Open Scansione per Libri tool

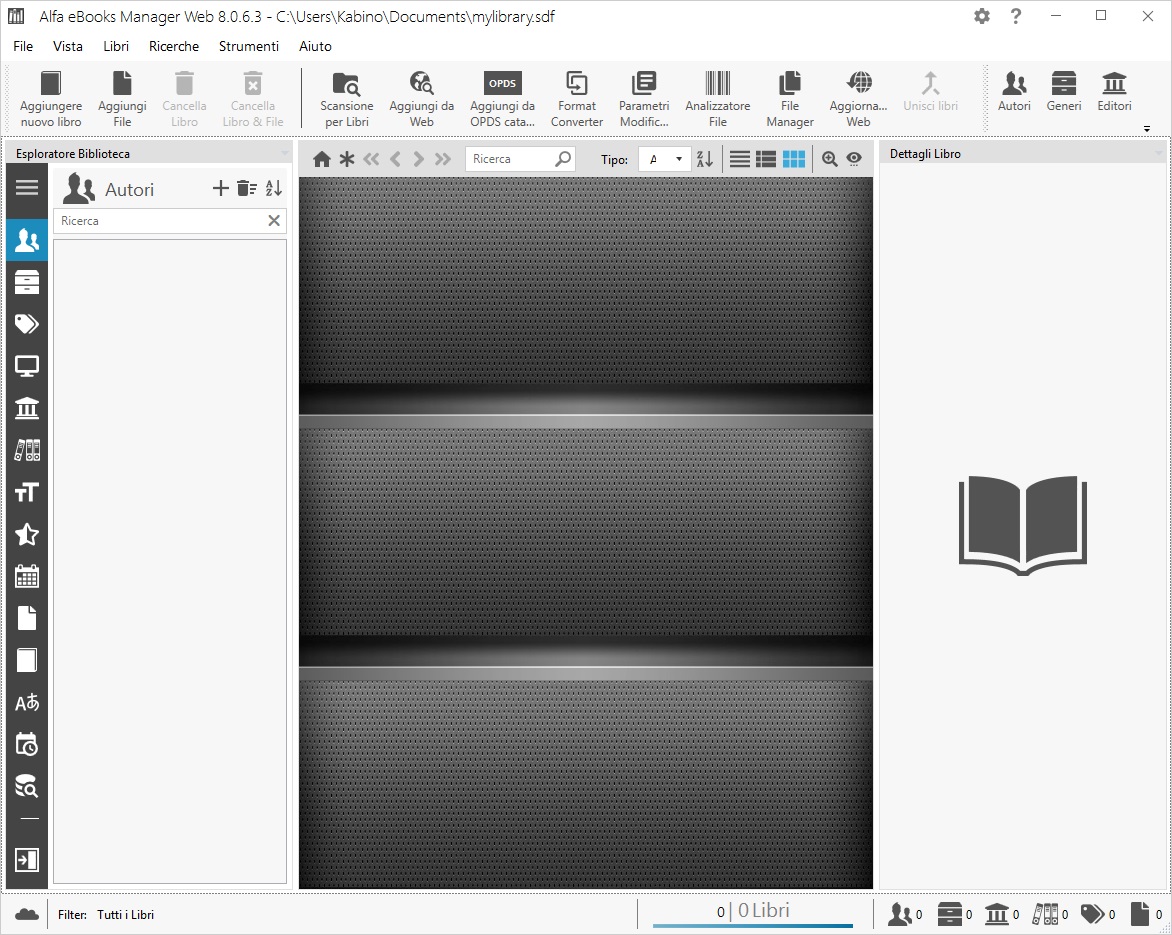tap(346, 99)
